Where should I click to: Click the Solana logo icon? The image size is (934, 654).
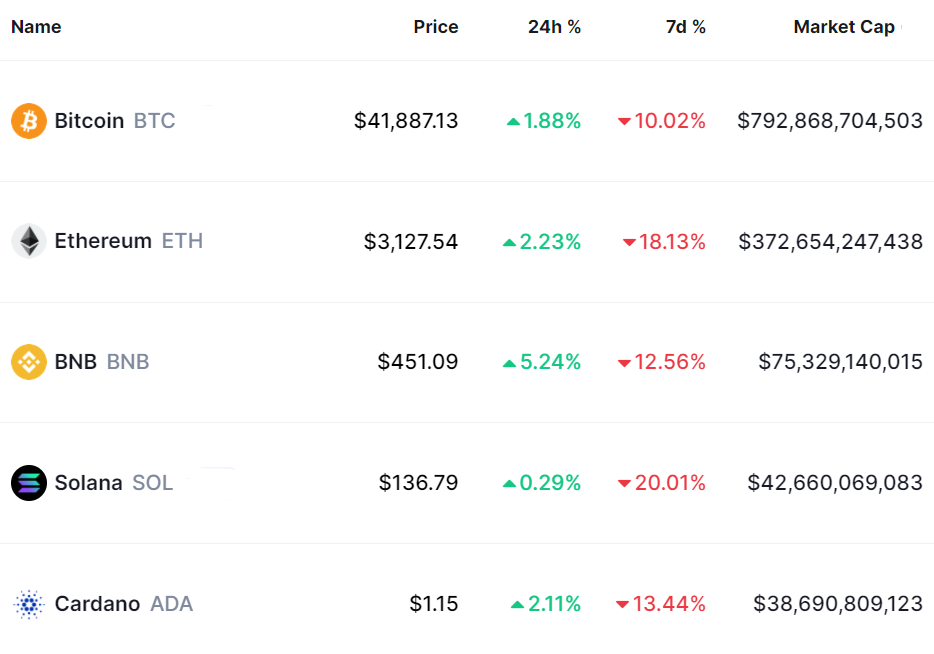pos(29,483)
